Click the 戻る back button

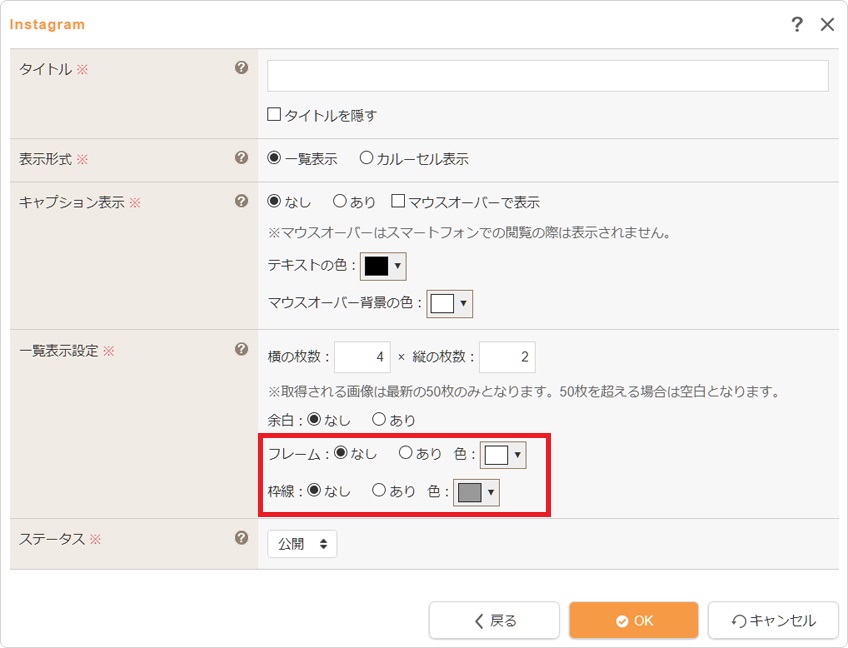tap(494, 620)
